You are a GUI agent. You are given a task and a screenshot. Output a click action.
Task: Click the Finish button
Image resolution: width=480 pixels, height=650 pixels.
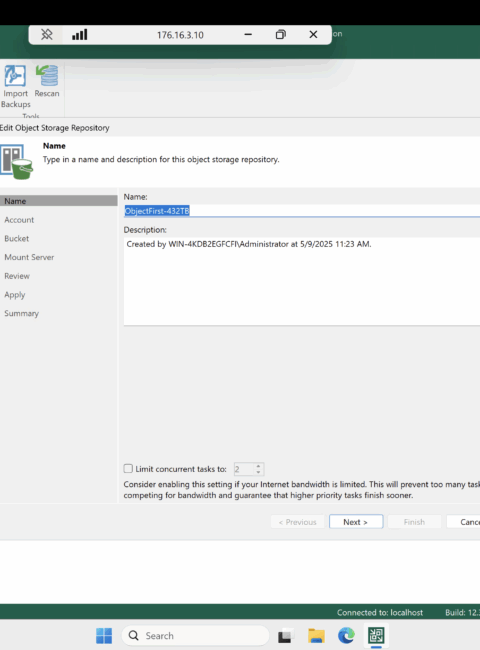click(414, 522)
